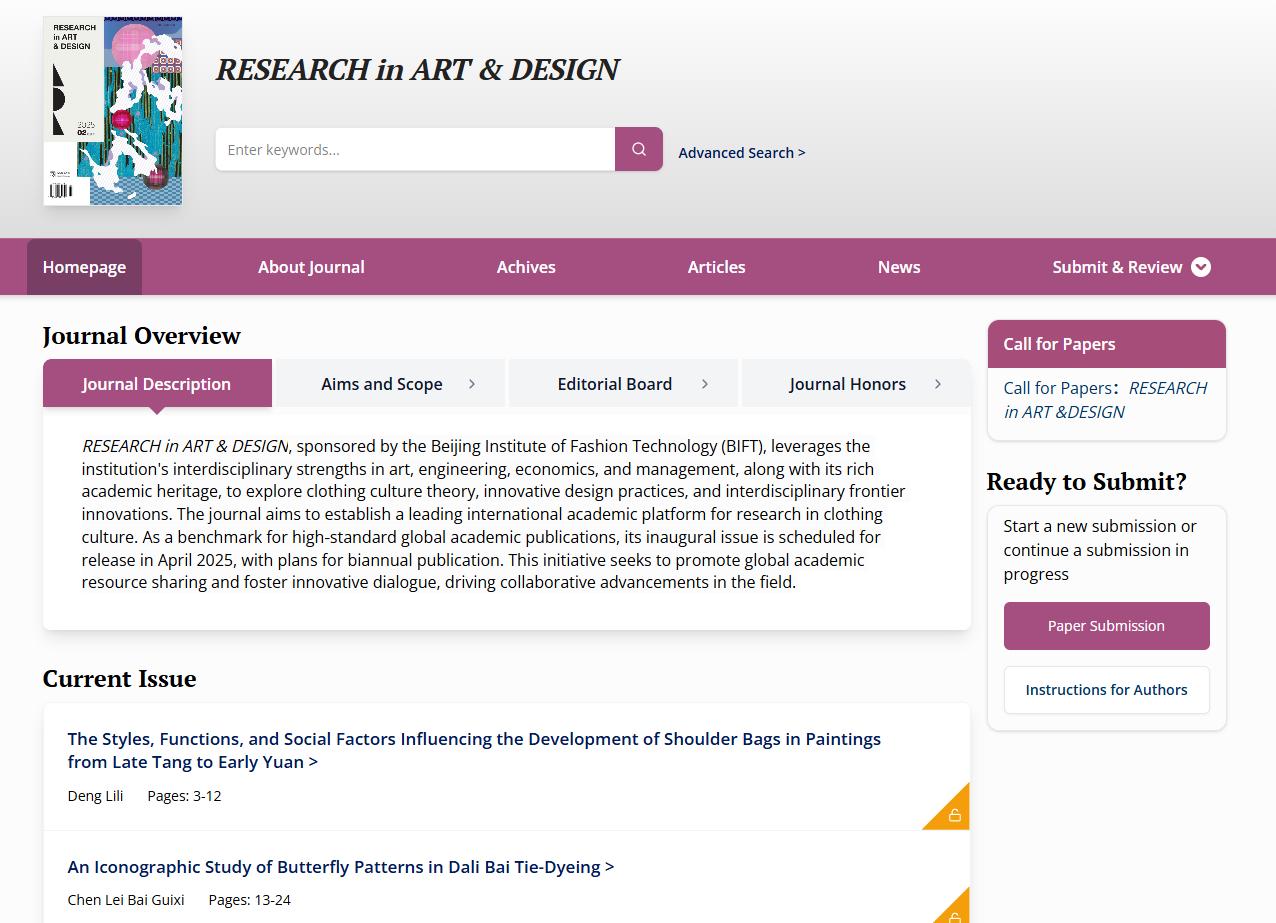Viewport: 1276px width, 923px height.
Task: Select the Journal Description tab
Action: point(157,384)
